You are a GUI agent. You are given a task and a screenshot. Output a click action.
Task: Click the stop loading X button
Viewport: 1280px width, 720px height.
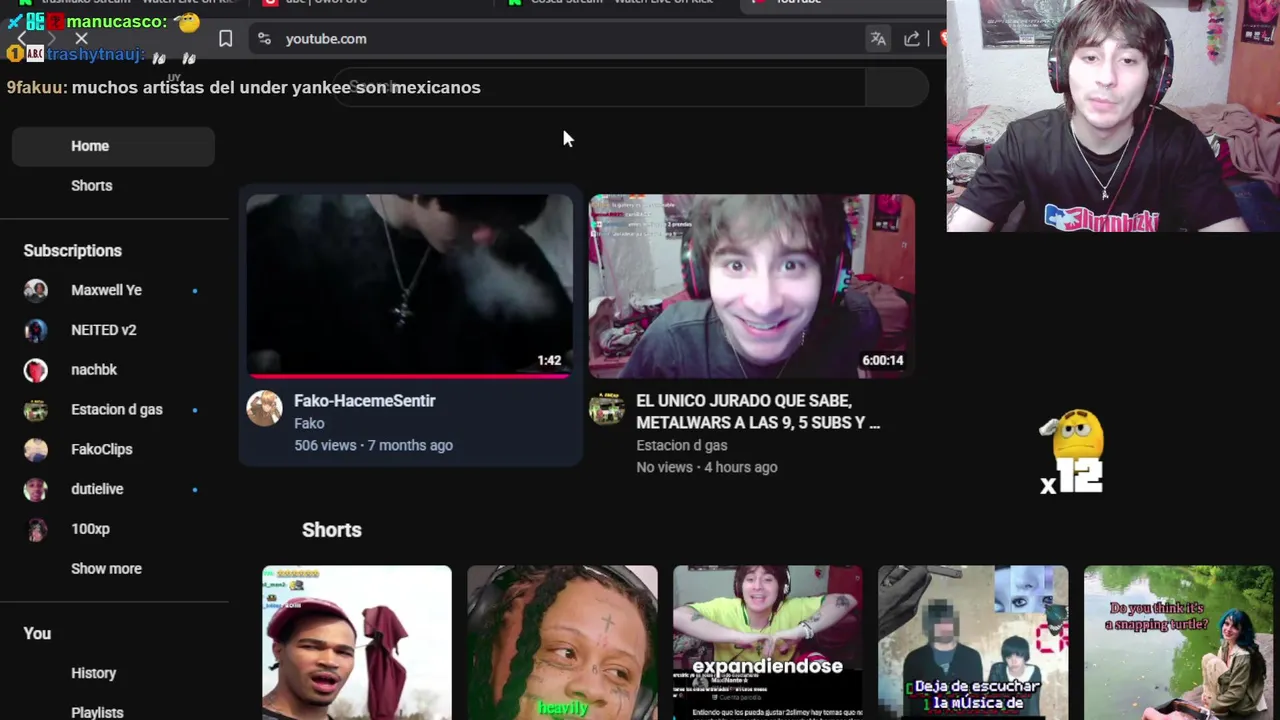click(x=81, y=39)
